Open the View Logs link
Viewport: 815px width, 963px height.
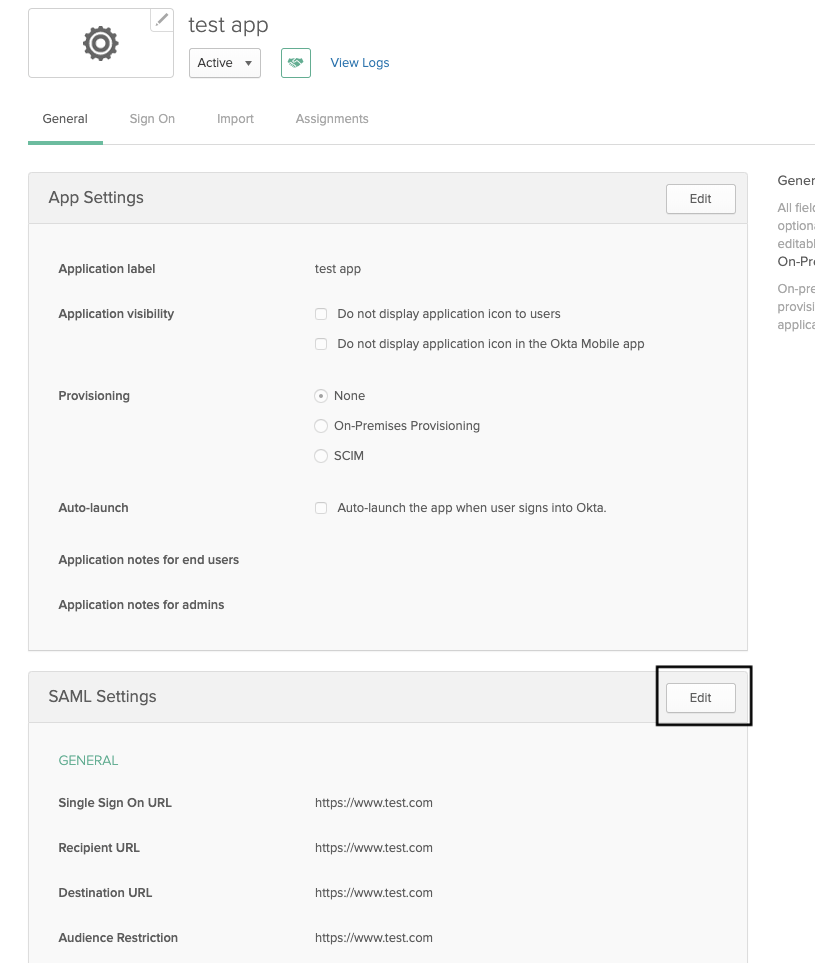[360, 63]
